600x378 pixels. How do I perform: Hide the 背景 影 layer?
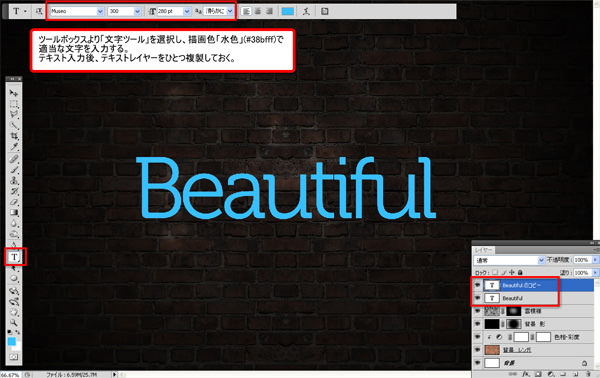[x=477, y=324]
